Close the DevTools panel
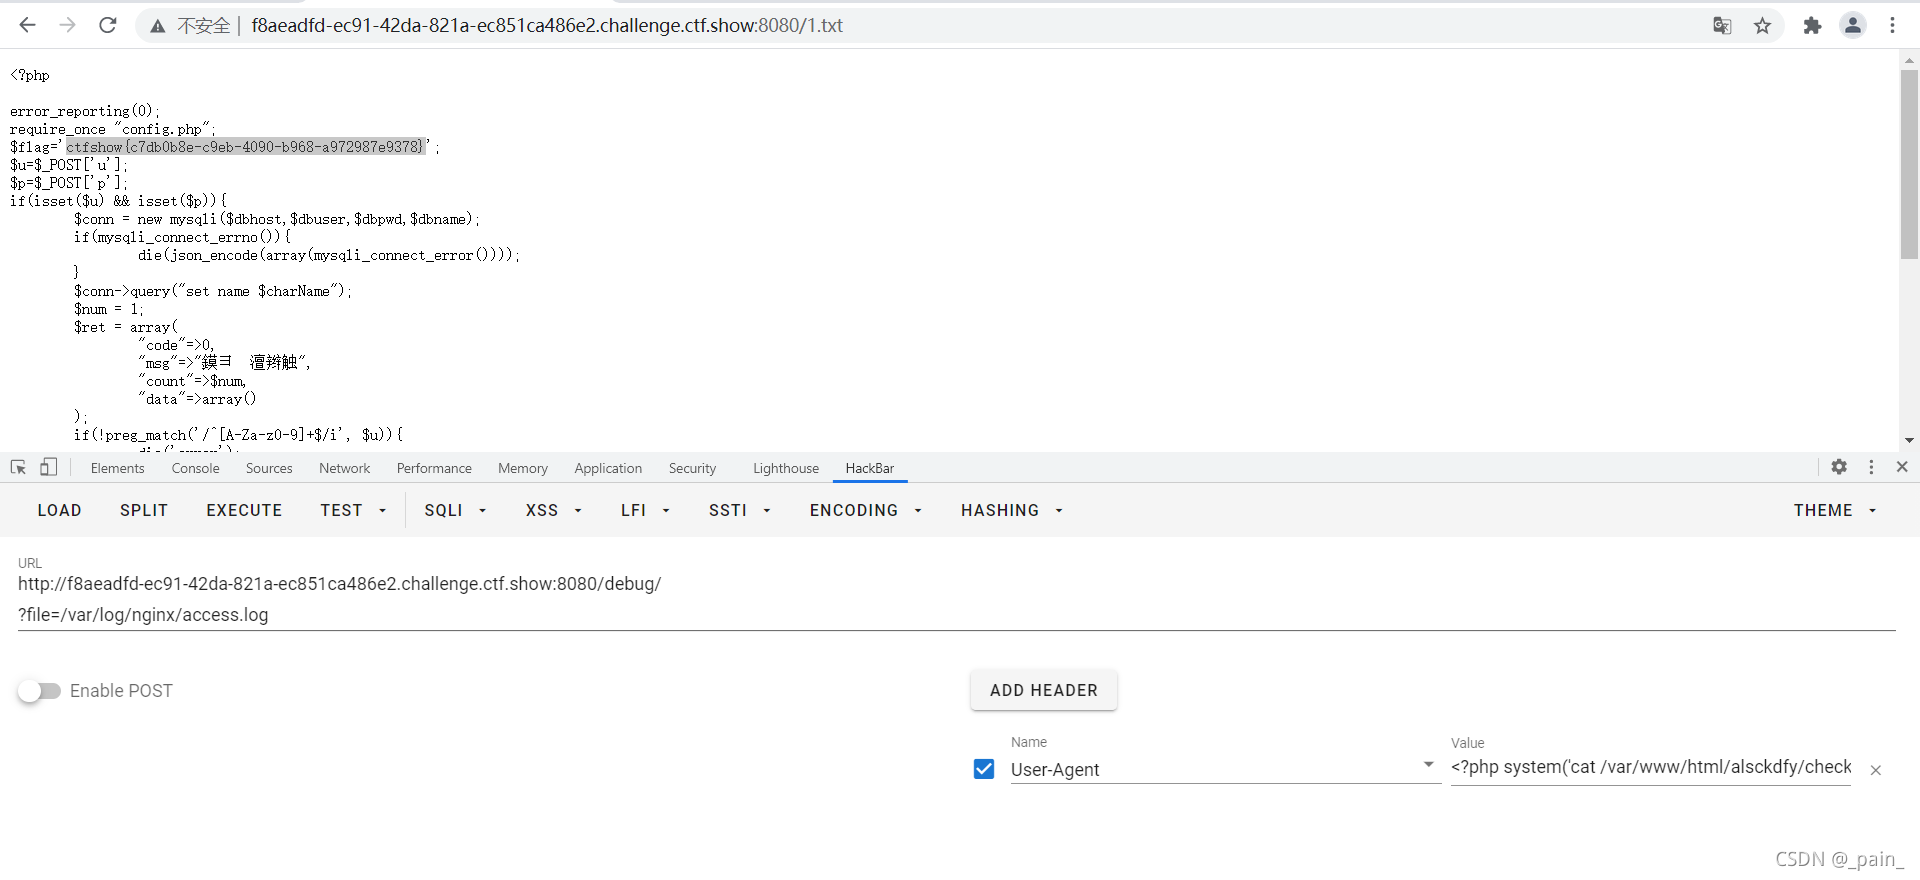Image resolution: width=1920 pixels, height=880 pixels. click(x=1902, y=467)
